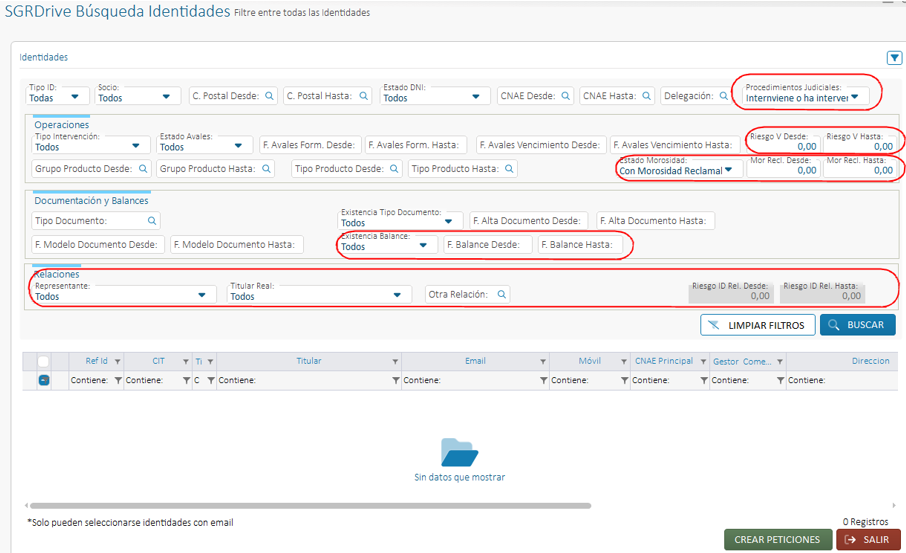Tick the select-all checkbox in table header
Screen dimensions: 906x553
click(43, 362)
